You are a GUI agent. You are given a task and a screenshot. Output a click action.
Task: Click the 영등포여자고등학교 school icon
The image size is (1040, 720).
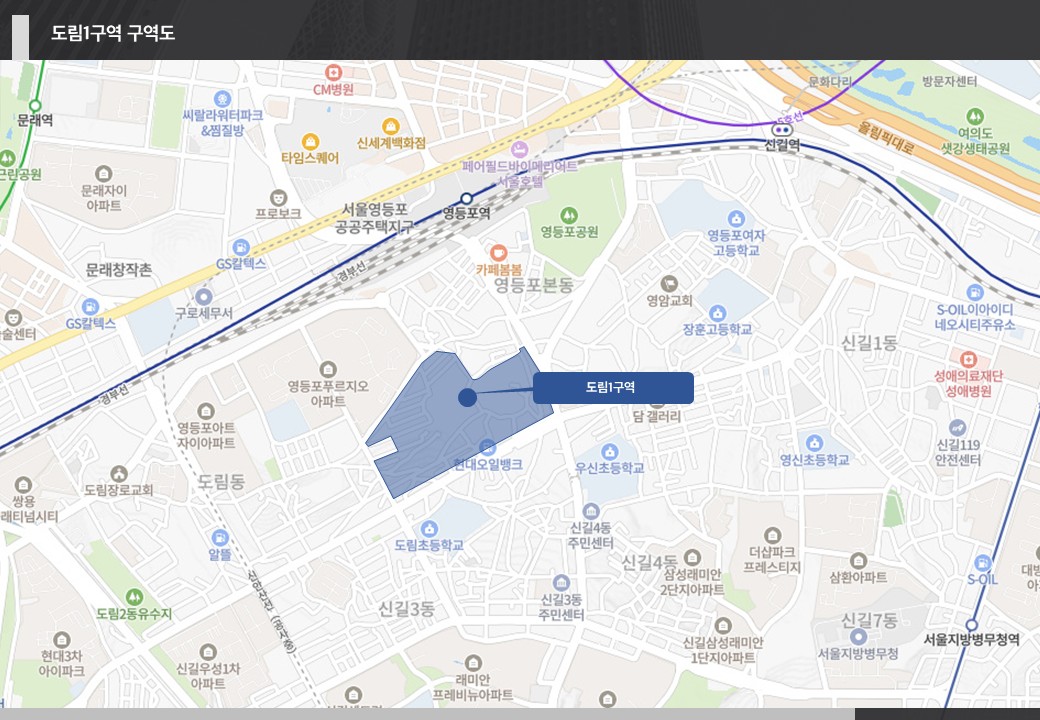click(x=736, y=219)
